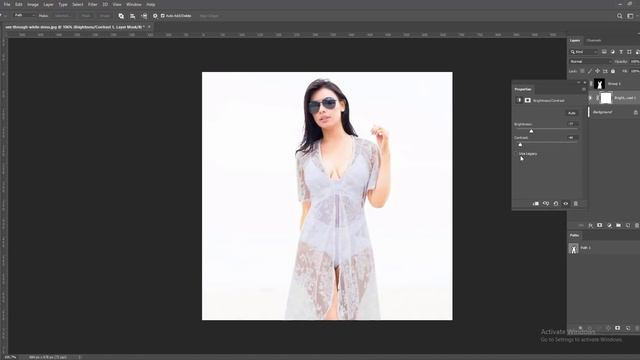The image size is (640, 360).
Task: Click the view previous state icon in Properties
Action: (546, 204)
